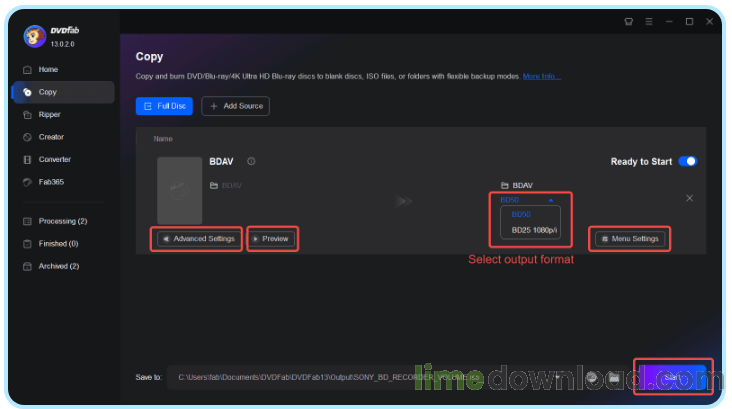732x409 pixels.
Task: Click the Name column header
Action: point(163,139)
